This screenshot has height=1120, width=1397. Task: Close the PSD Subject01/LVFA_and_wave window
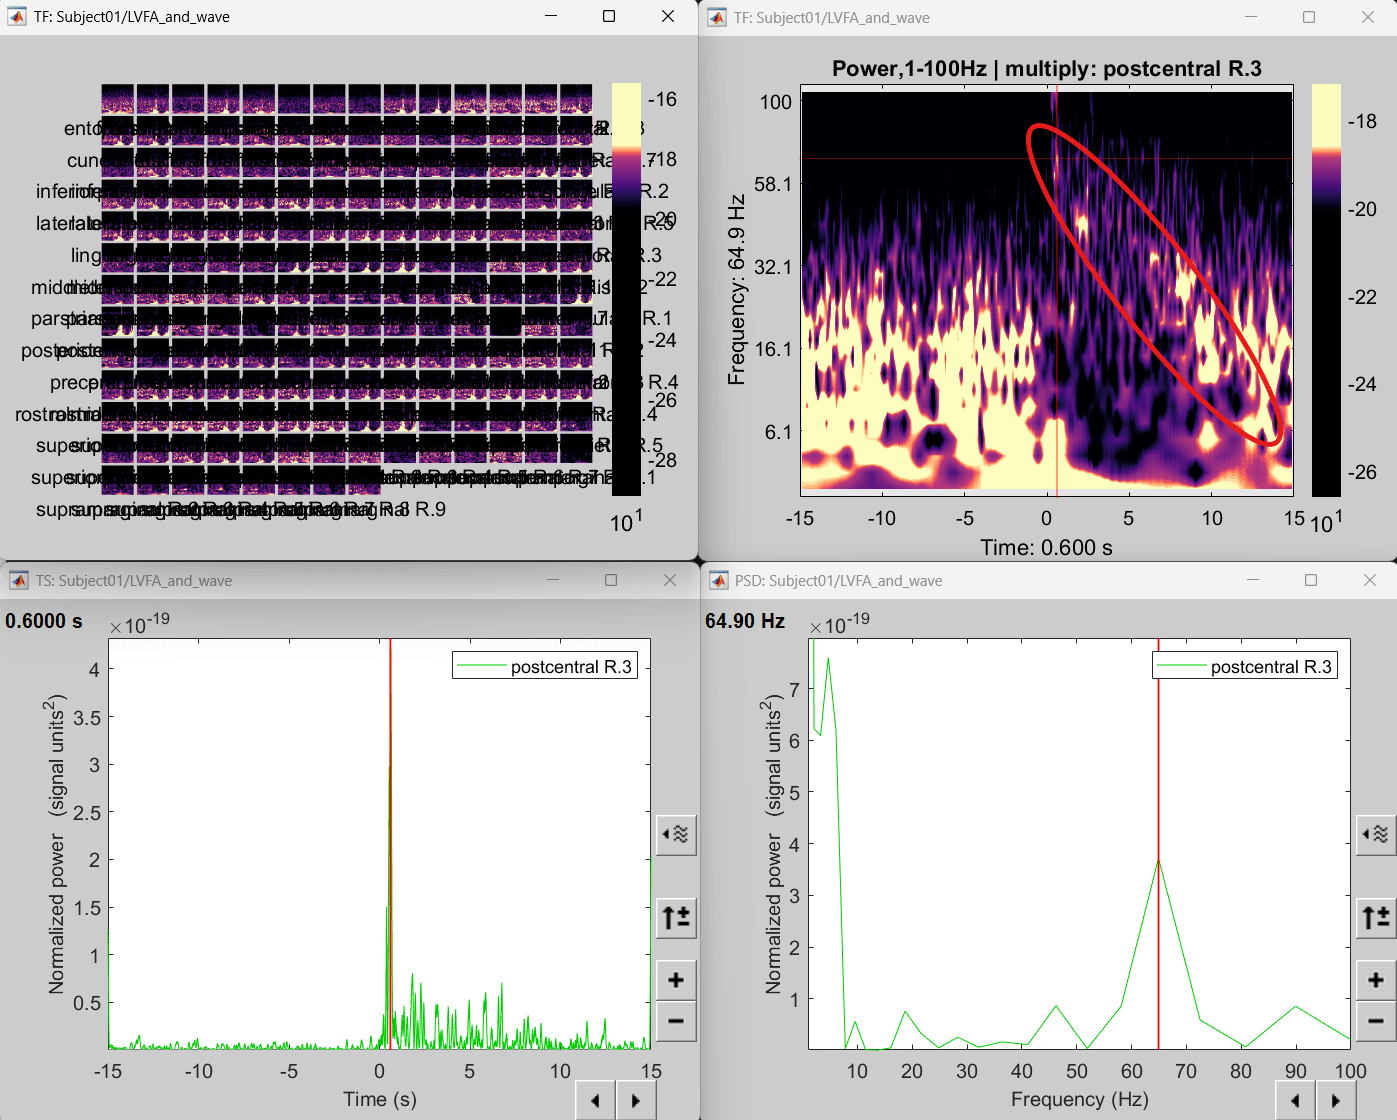pos(1370,580)
